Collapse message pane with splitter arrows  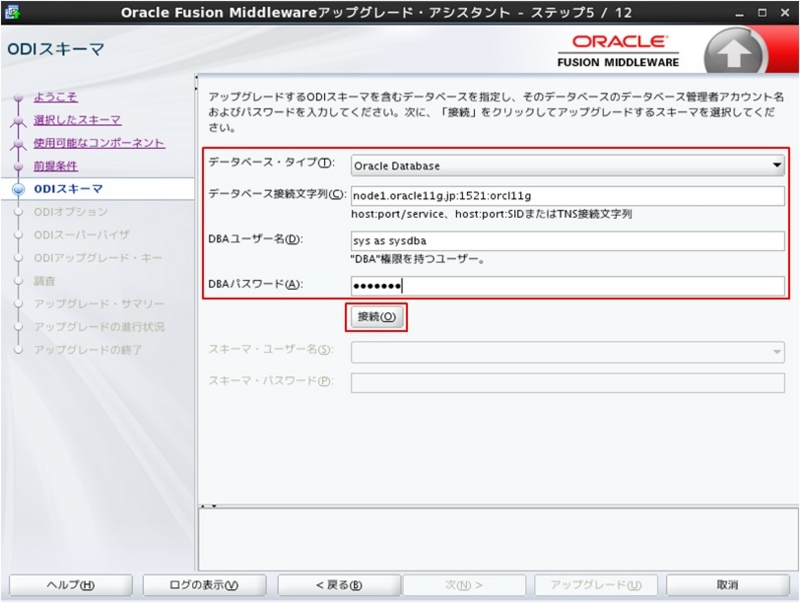[209, 506]
